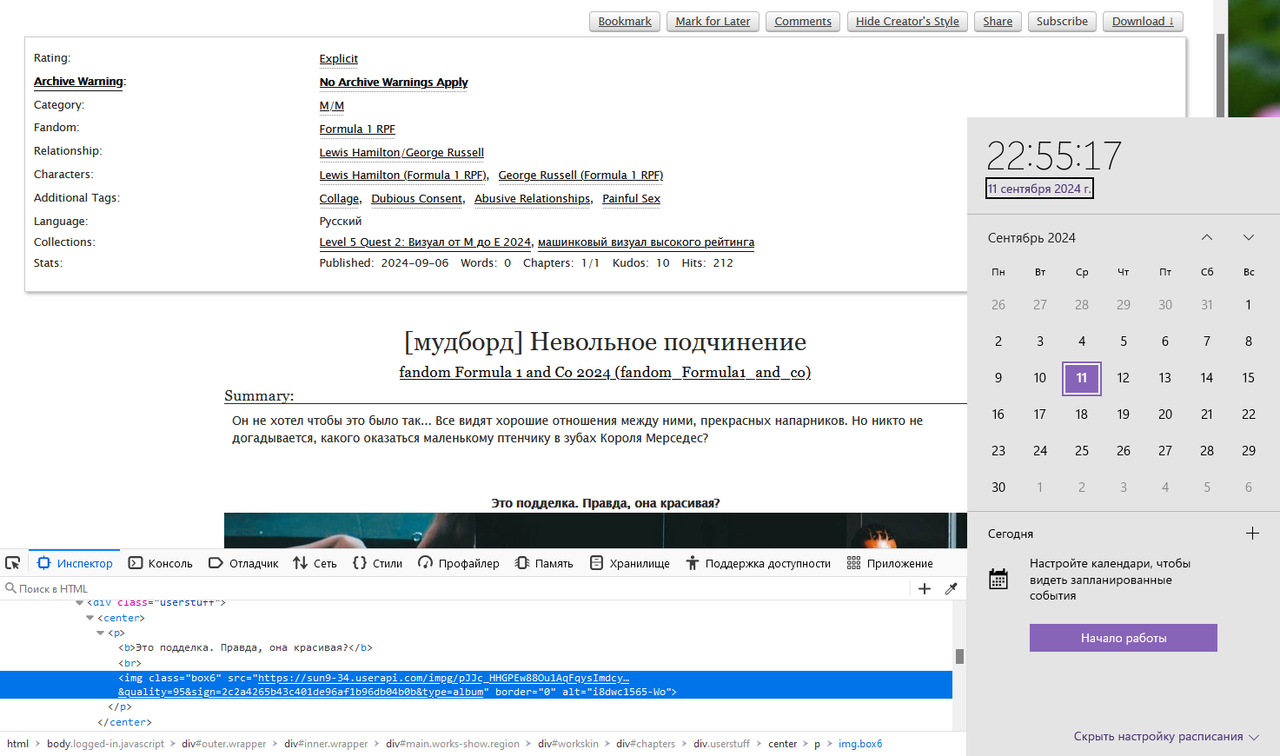The image size is (1280, 756).
Task: Click the Subscribe button
Action: pyautogui.click(x=1062, y=21)
